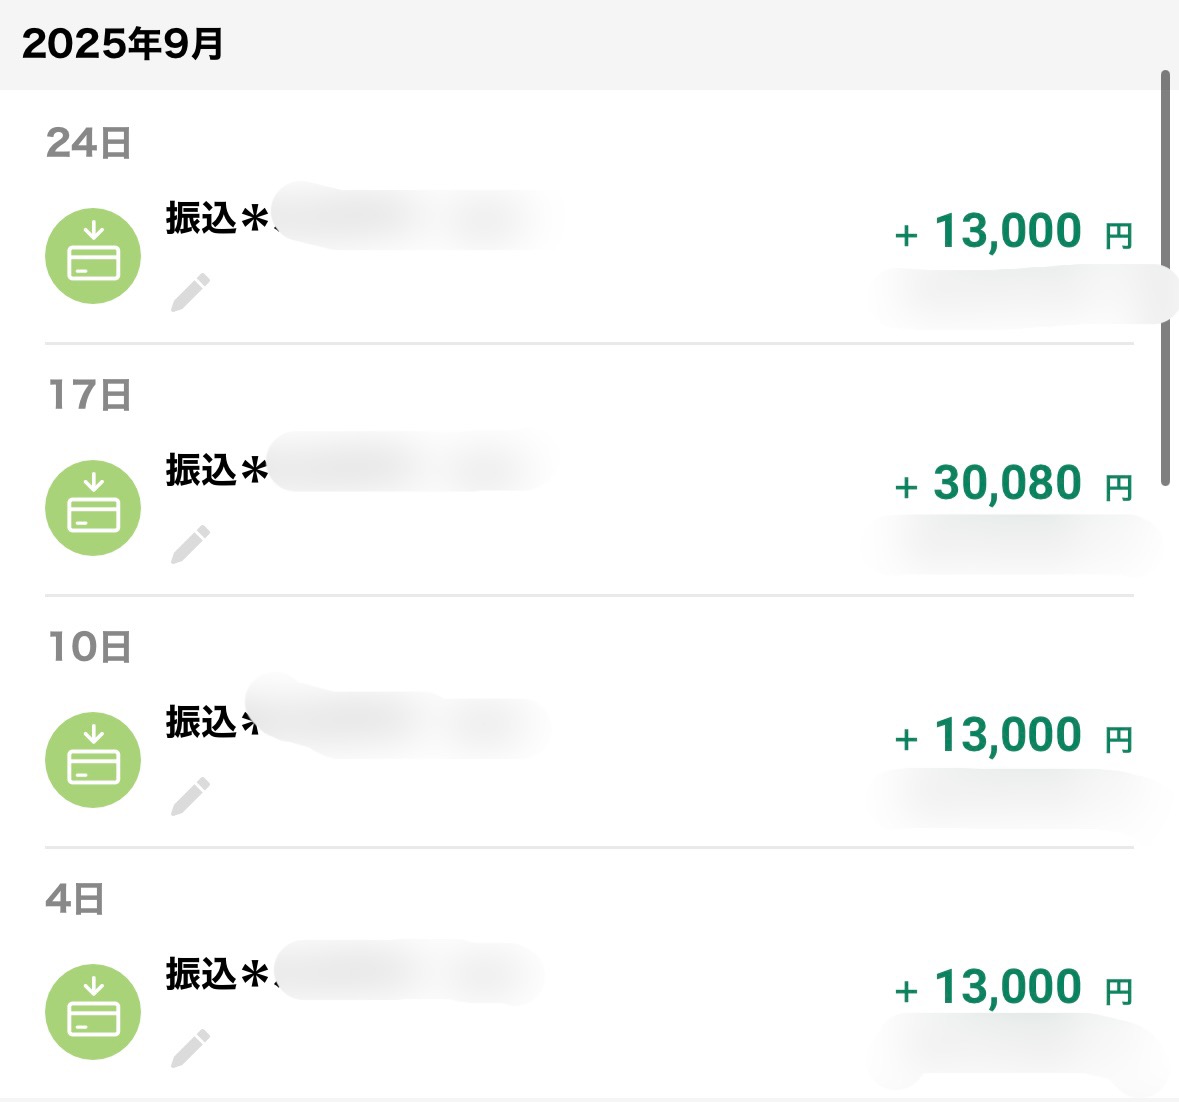Image resolution: width=1179 pixels, height=1102 pixels.
Task: Open the +30,080 円 transaction amount
Action: click(1013, 484)
